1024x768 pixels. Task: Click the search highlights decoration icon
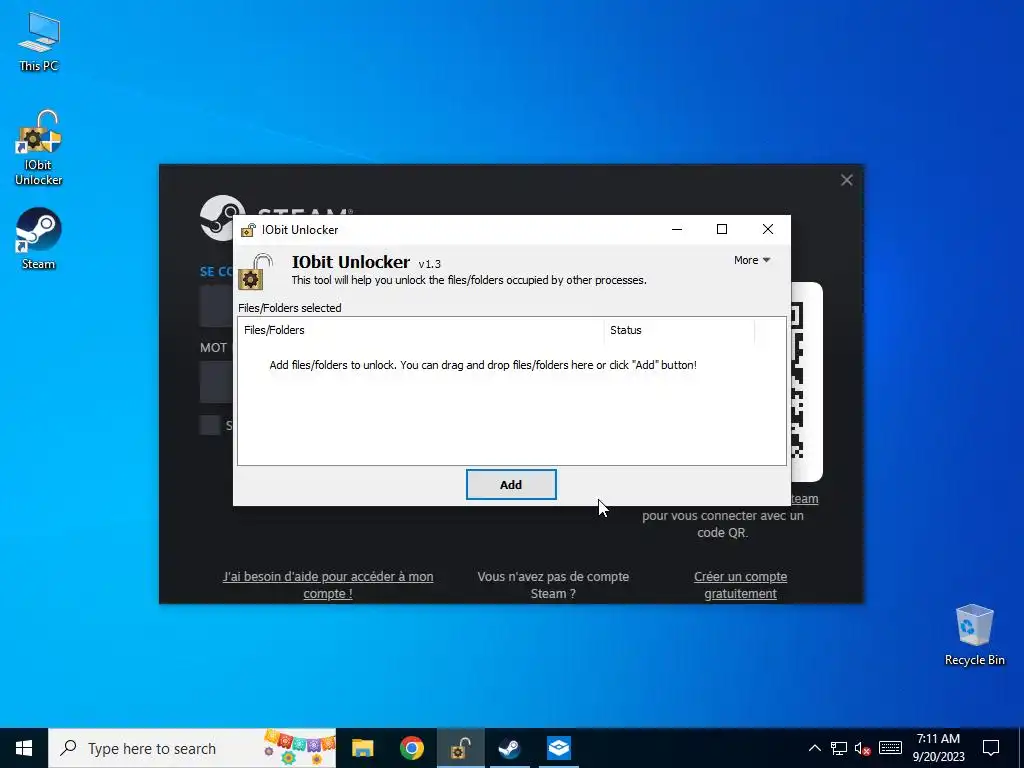pos(300,748)
